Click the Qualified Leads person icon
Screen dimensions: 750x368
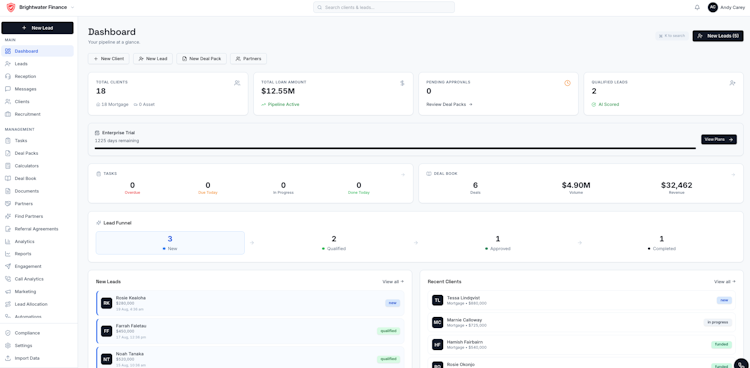(x=732, y=83)
